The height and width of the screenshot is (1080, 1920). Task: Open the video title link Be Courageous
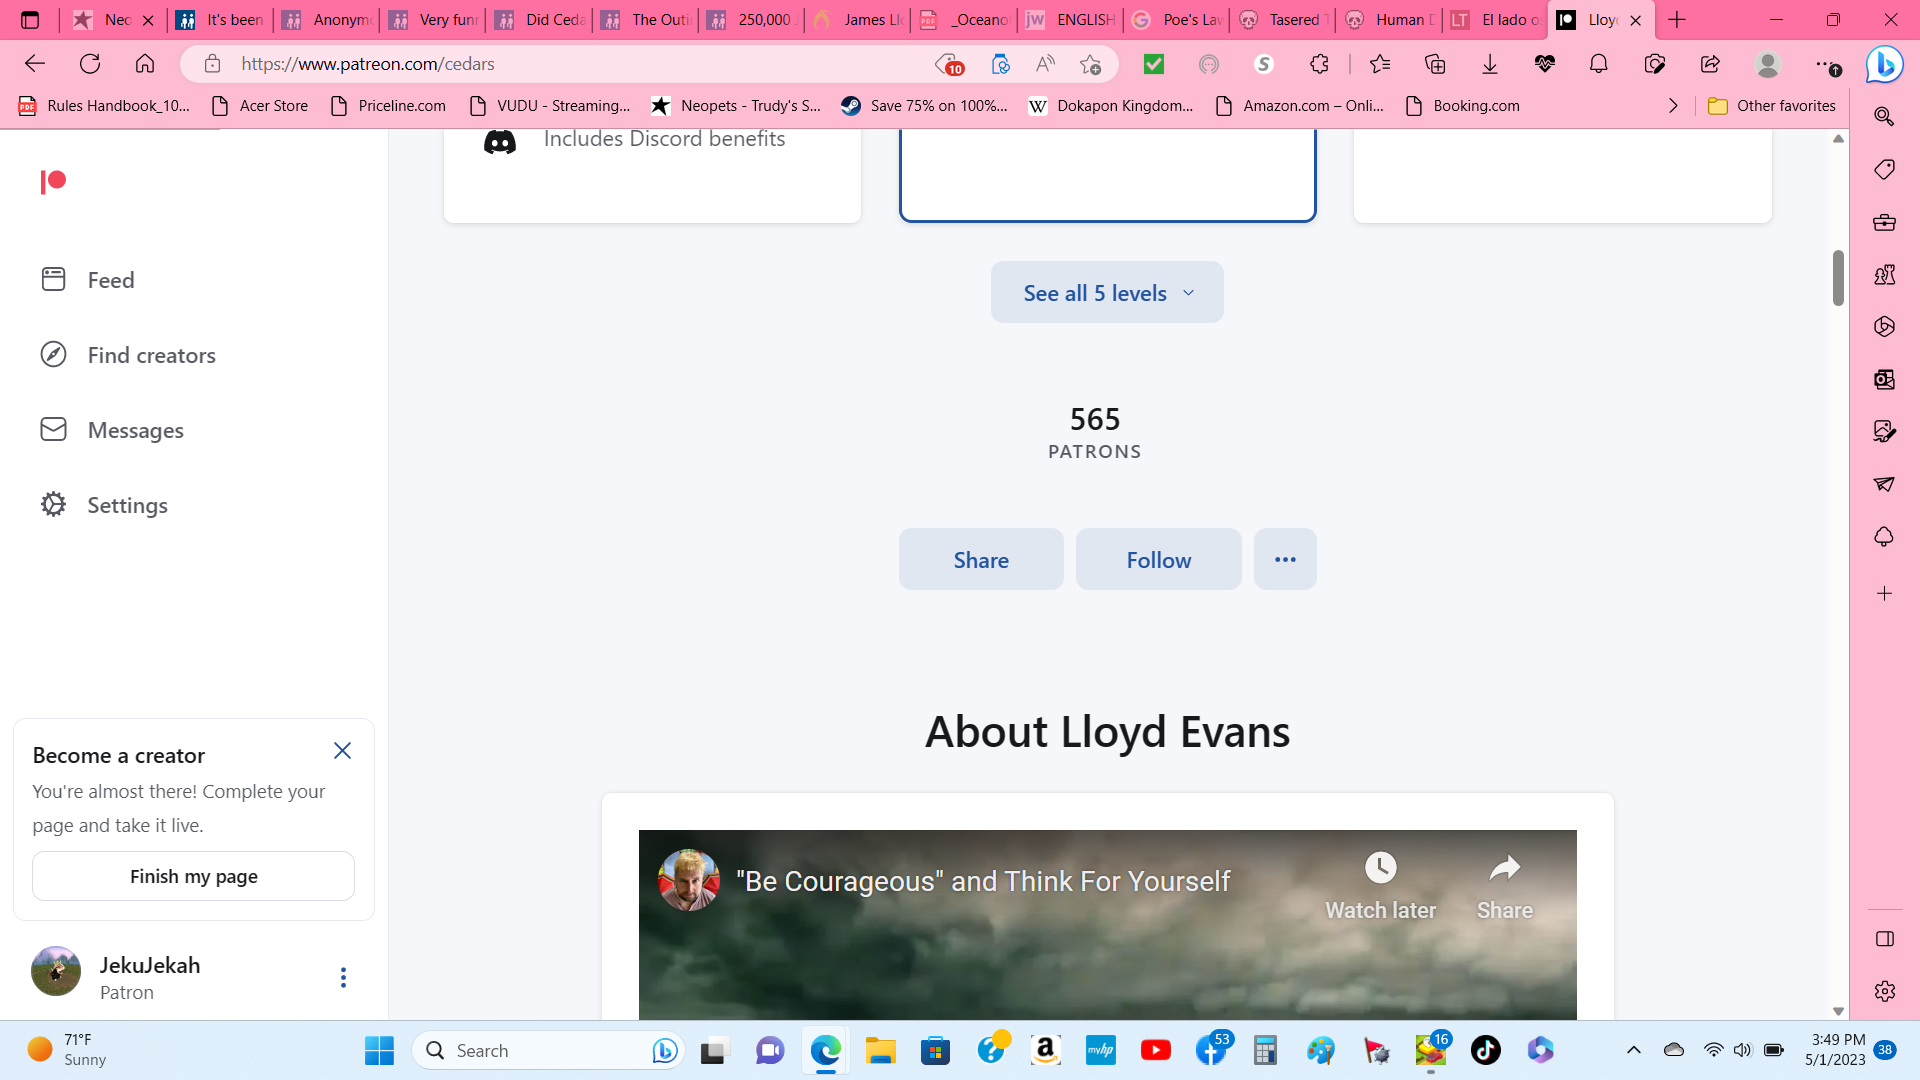pyautogui.click(x=983, y=881)
